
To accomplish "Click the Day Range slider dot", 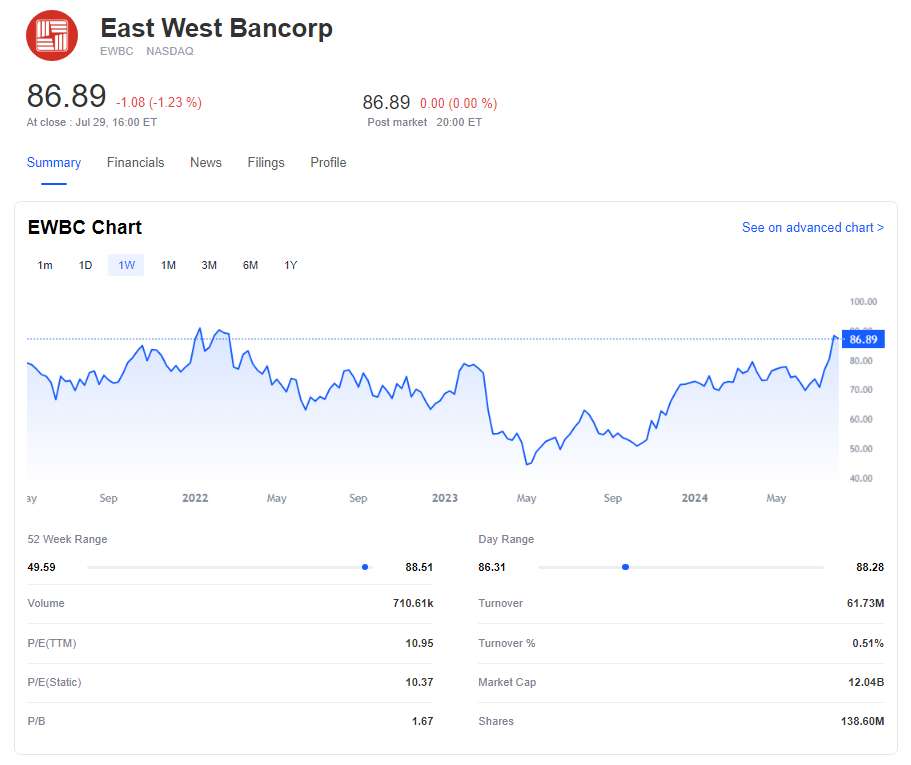I will coord(625,567).
